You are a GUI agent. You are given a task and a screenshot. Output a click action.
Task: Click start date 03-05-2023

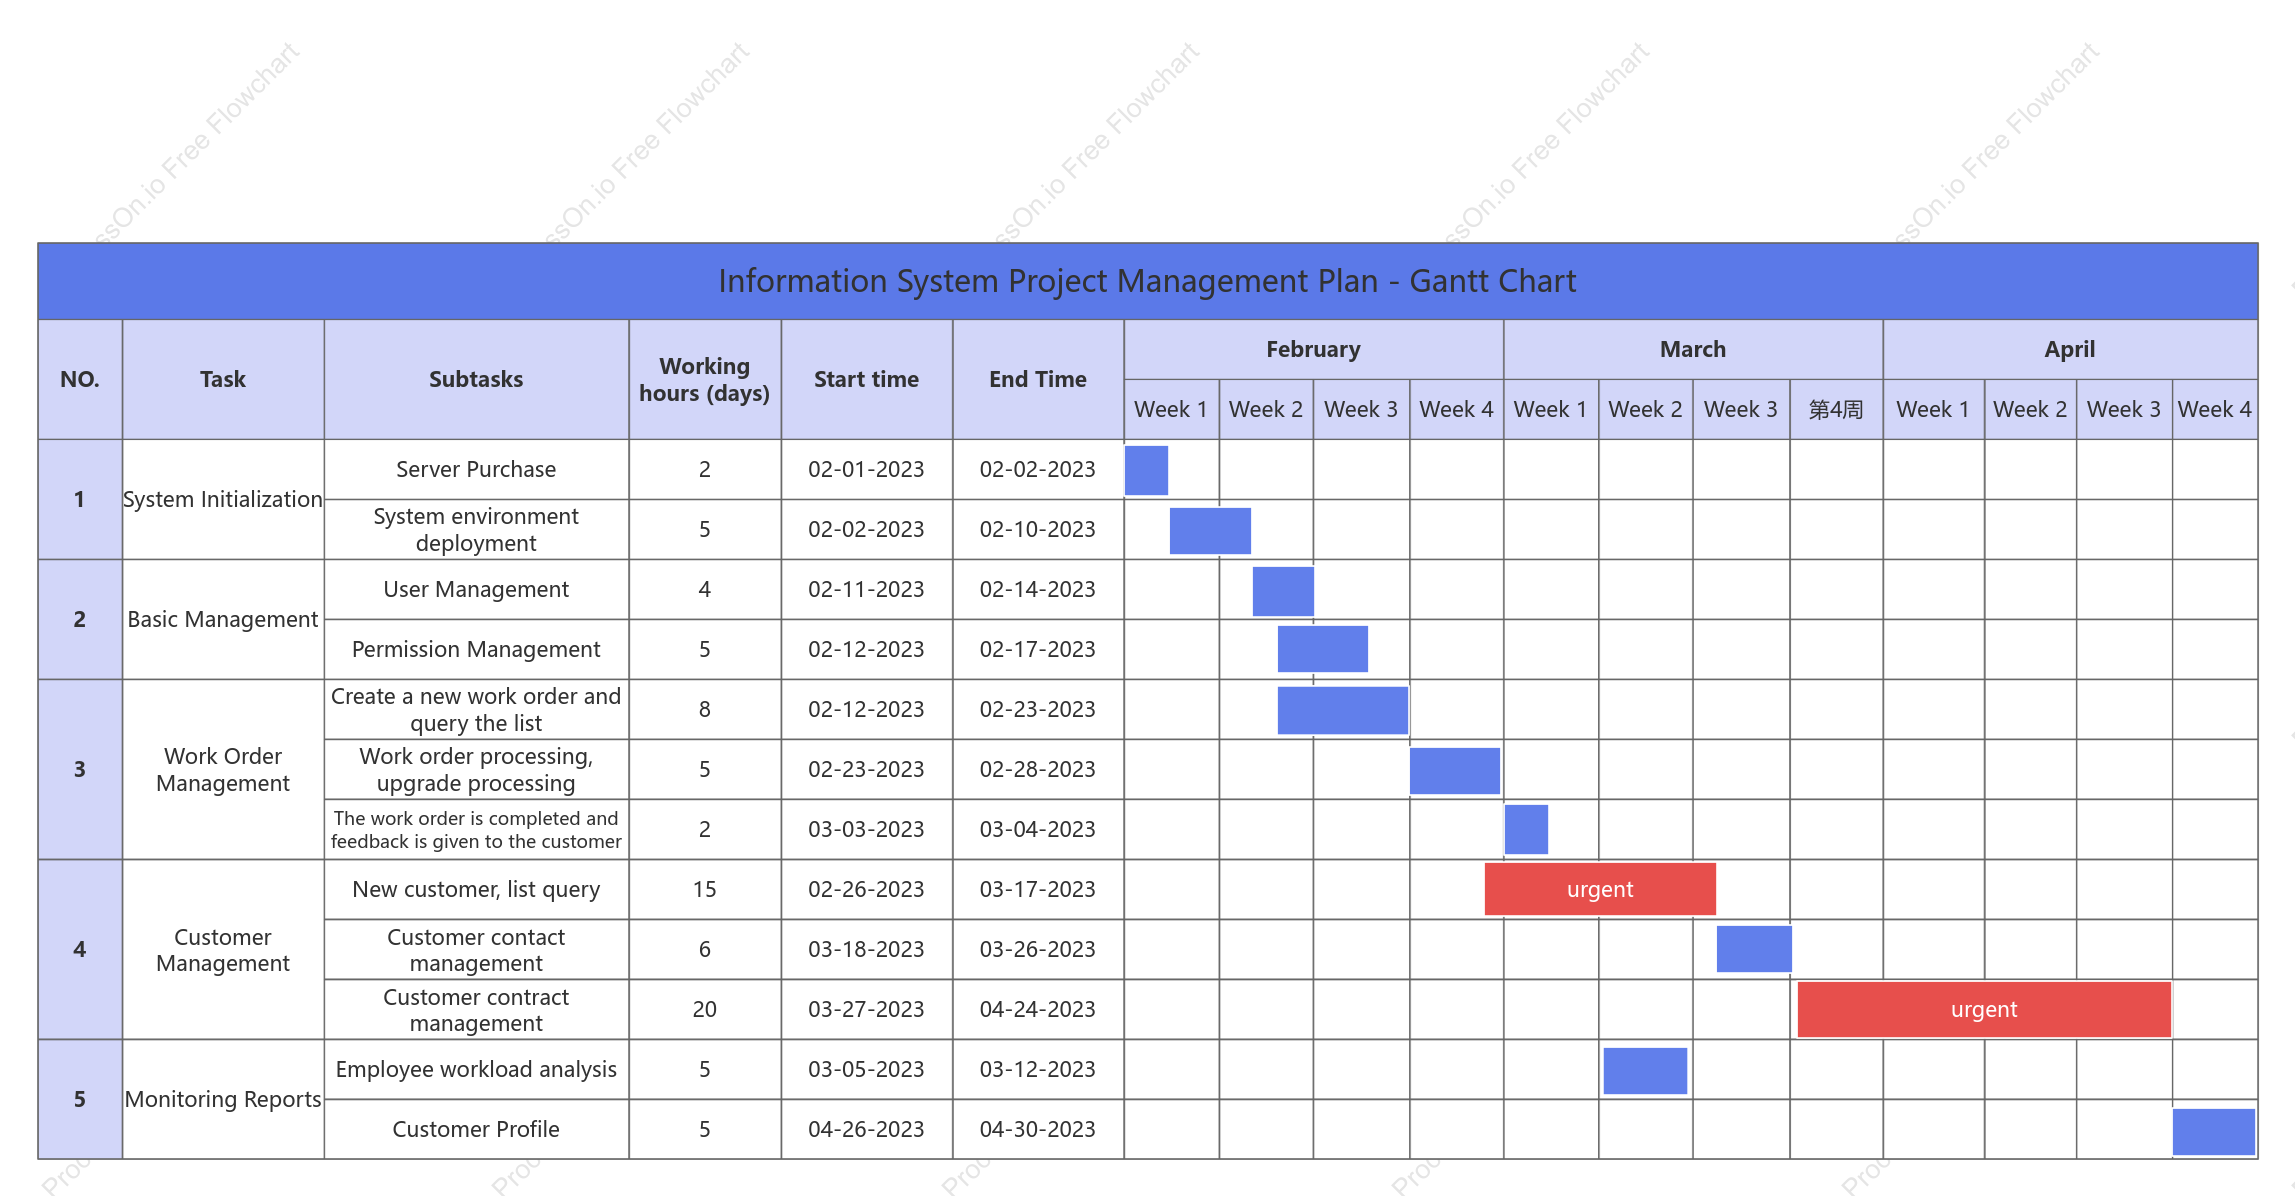coord(866,1069)
